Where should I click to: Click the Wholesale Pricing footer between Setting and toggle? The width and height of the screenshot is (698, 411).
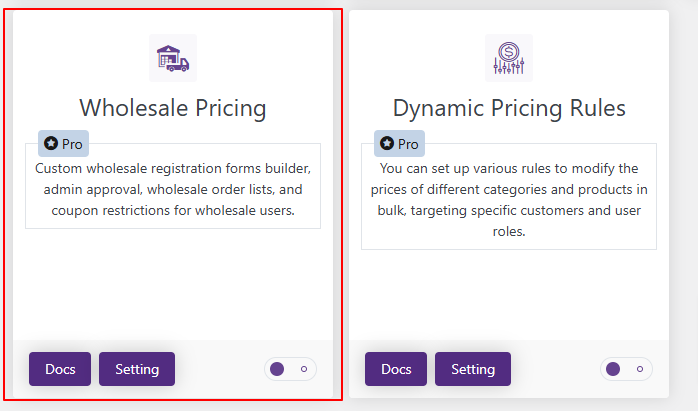[220, 369]
